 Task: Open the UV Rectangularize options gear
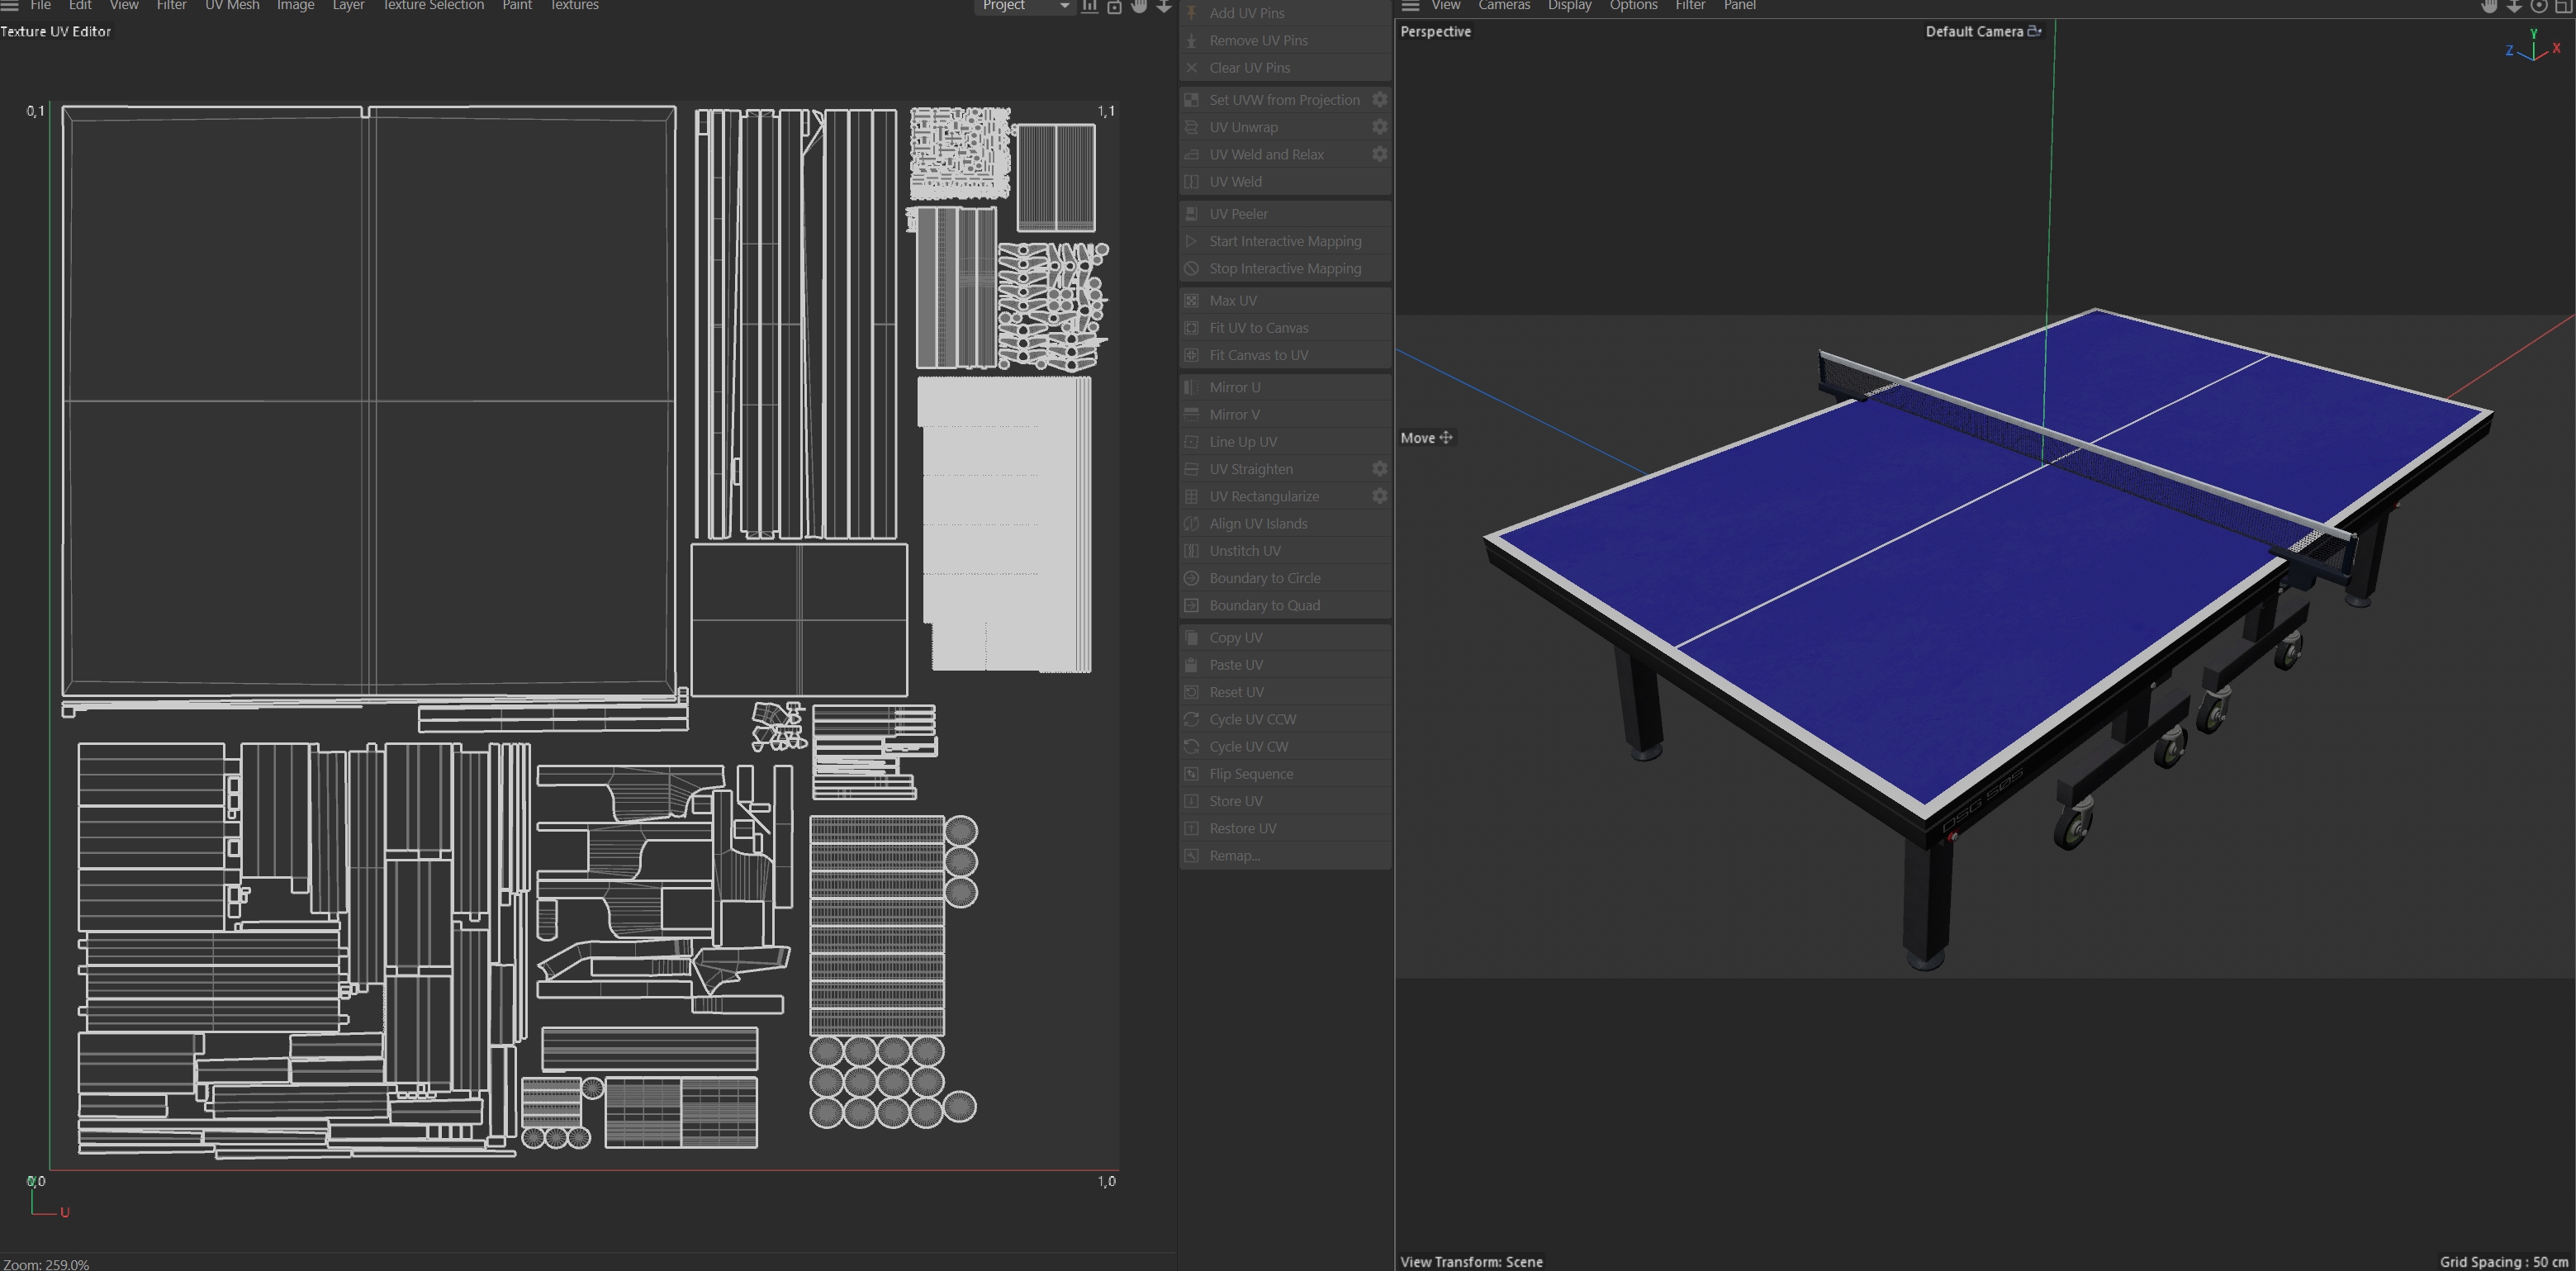tap(1379, 496)
